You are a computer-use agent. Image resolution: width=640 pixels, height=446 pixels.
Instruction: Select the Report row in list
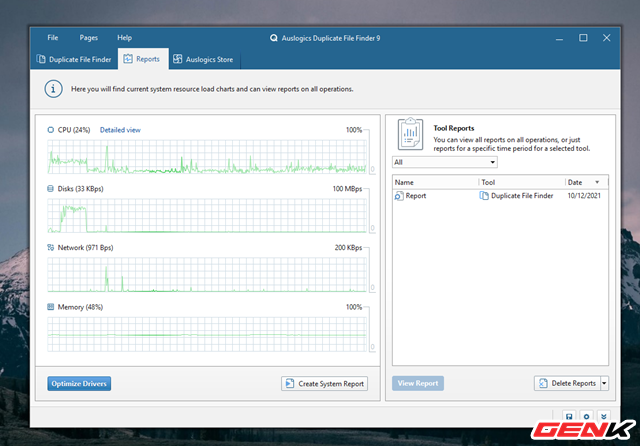coord(500,196)
